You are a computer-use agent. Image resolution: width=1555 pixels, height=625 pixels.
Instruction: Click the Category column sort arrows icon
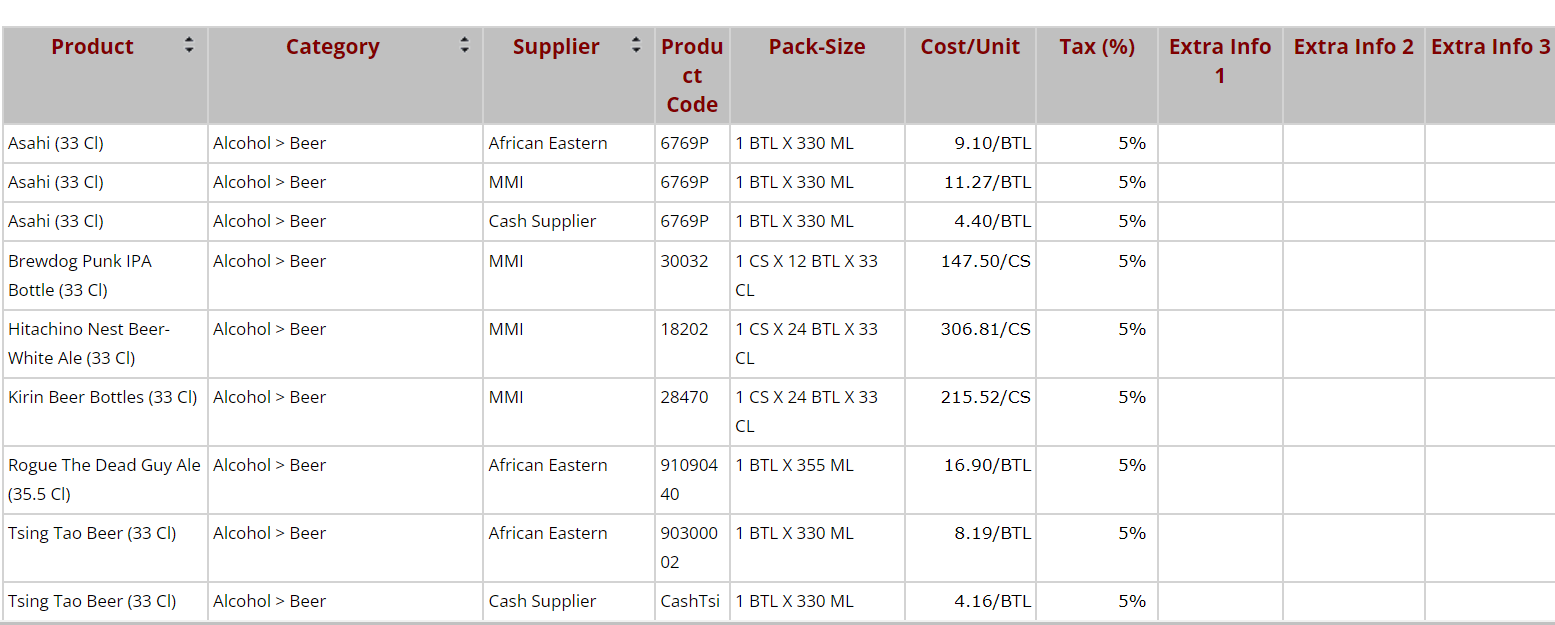(x=464, y=45)
